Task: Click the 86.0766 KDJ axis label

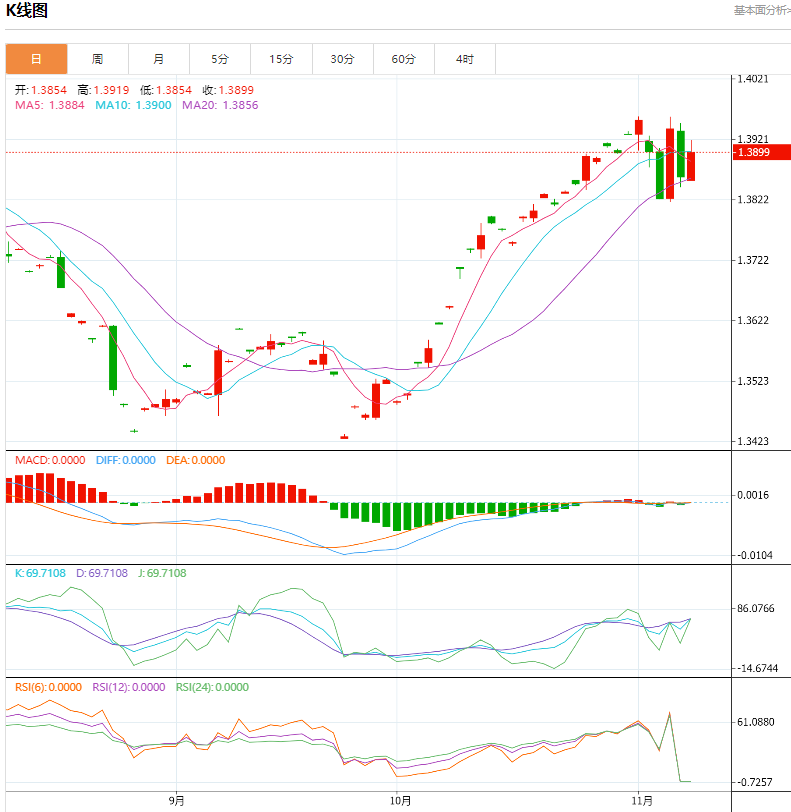Action: tap(756, 608)
